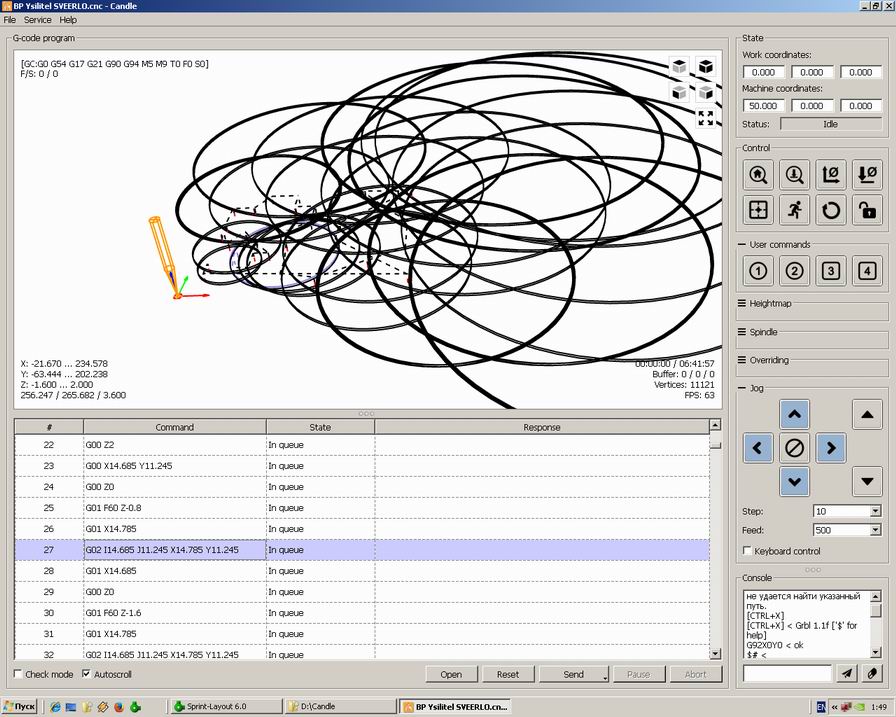
Task: Switch to Sprint-Layout 6.0 in taskbar
Action: pos(226,707)
